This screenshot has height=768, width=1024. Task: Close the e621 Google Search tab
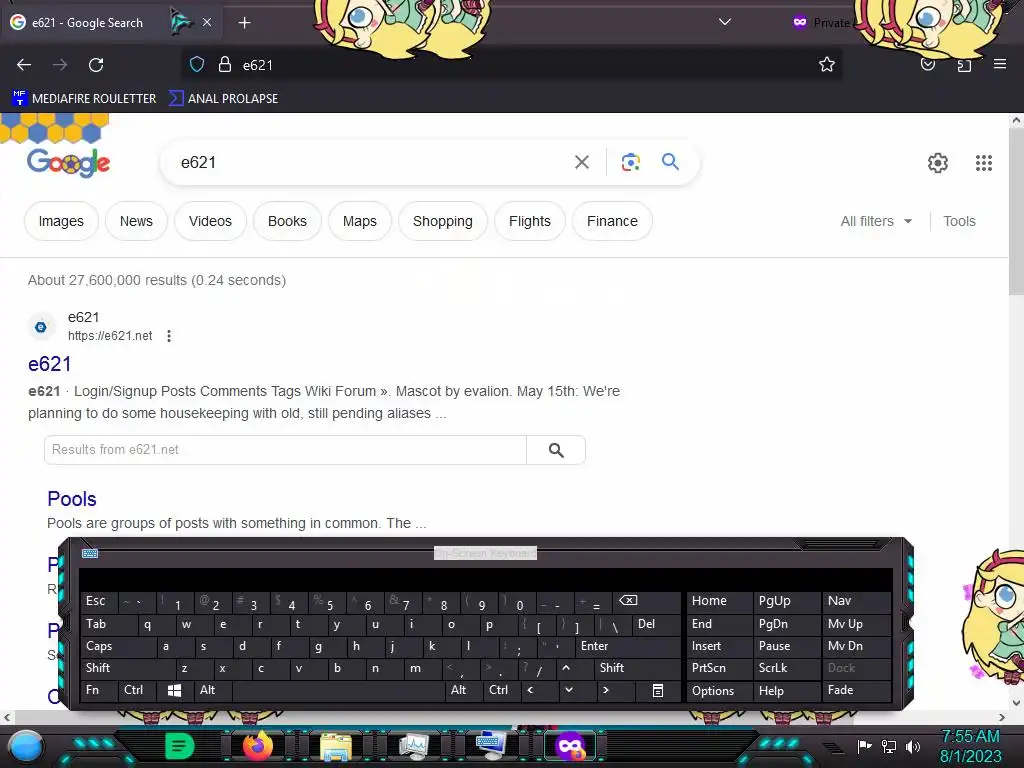coord(207,22)
